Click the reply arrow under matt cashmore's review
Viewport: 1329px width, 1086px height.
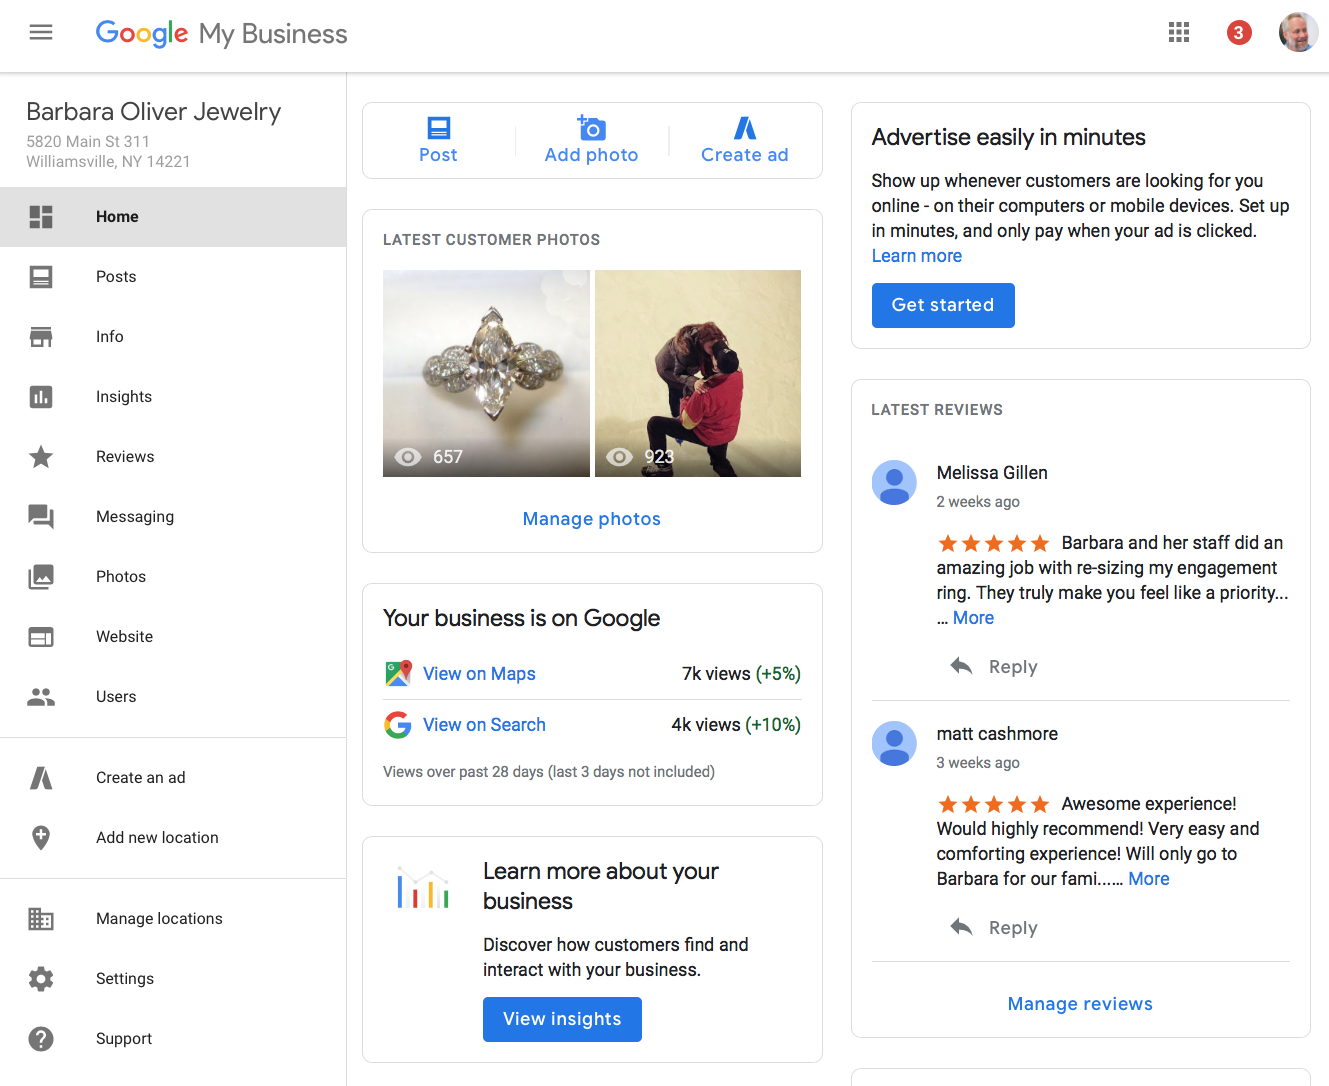(x=961, y=927)
